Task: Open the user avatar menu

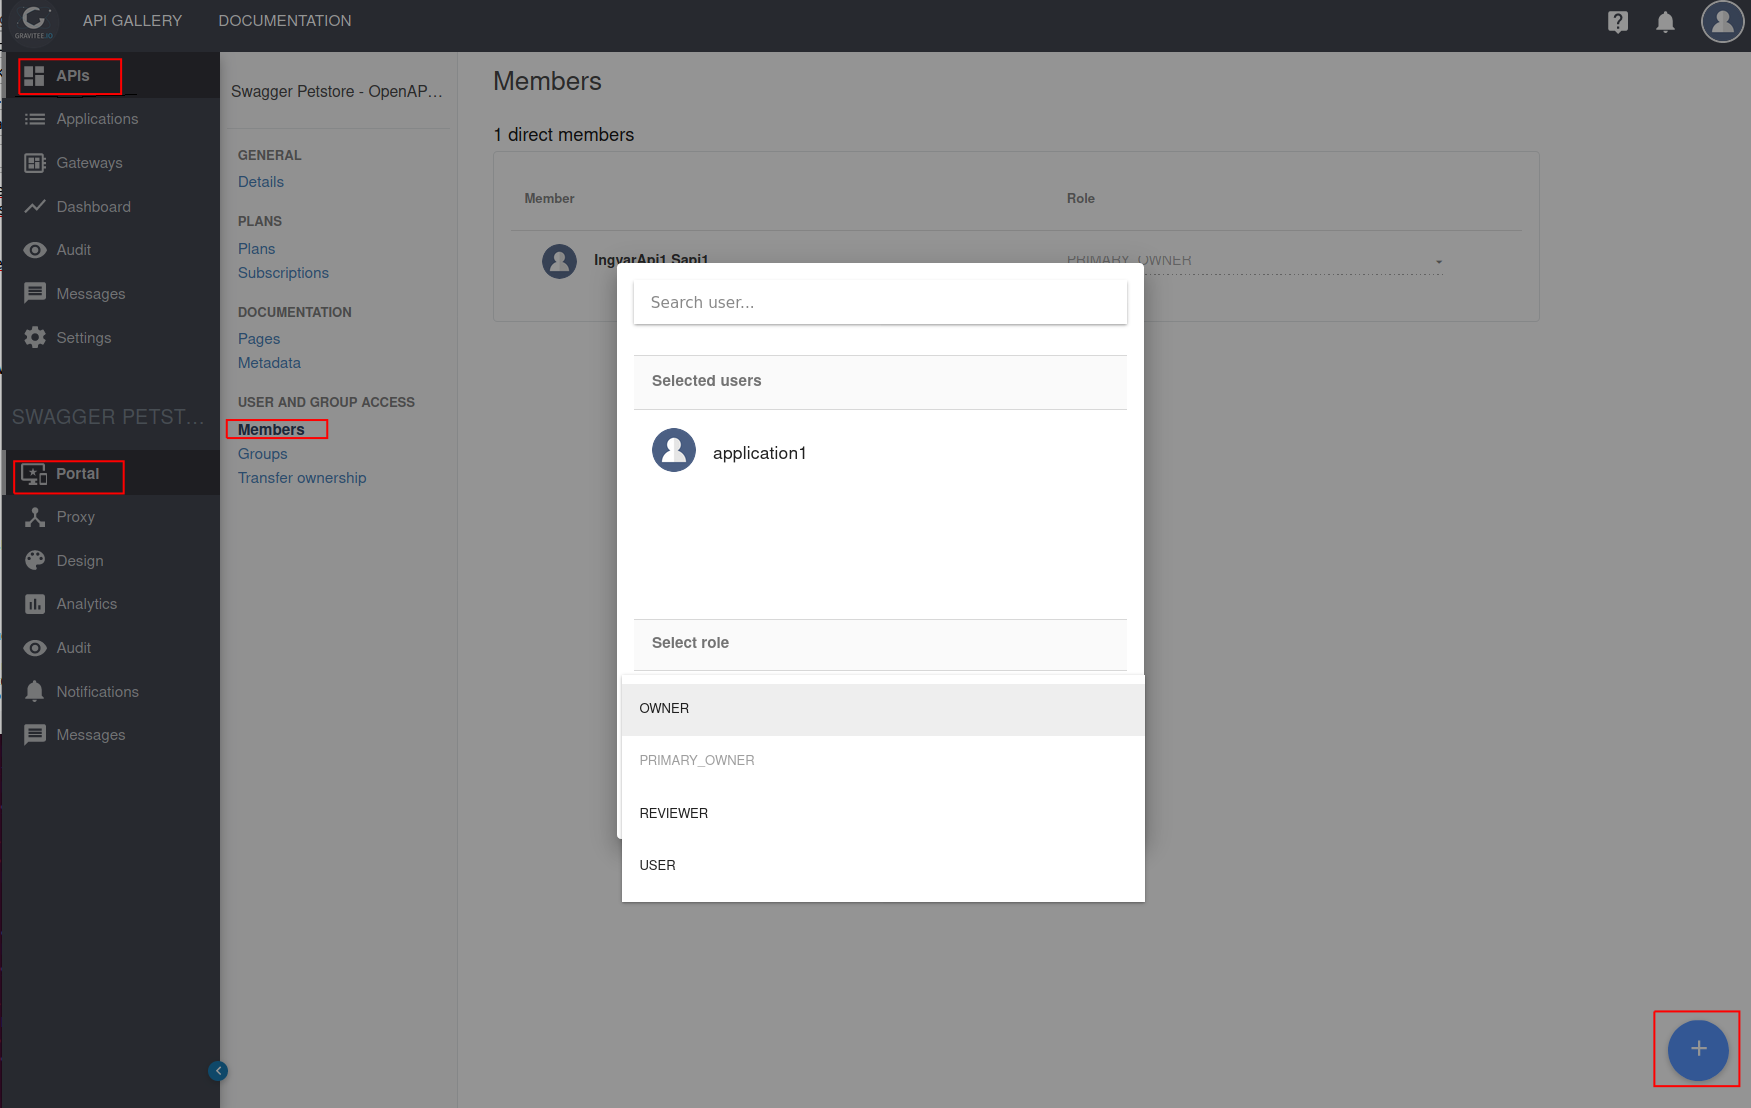Action: point(1722,21)
